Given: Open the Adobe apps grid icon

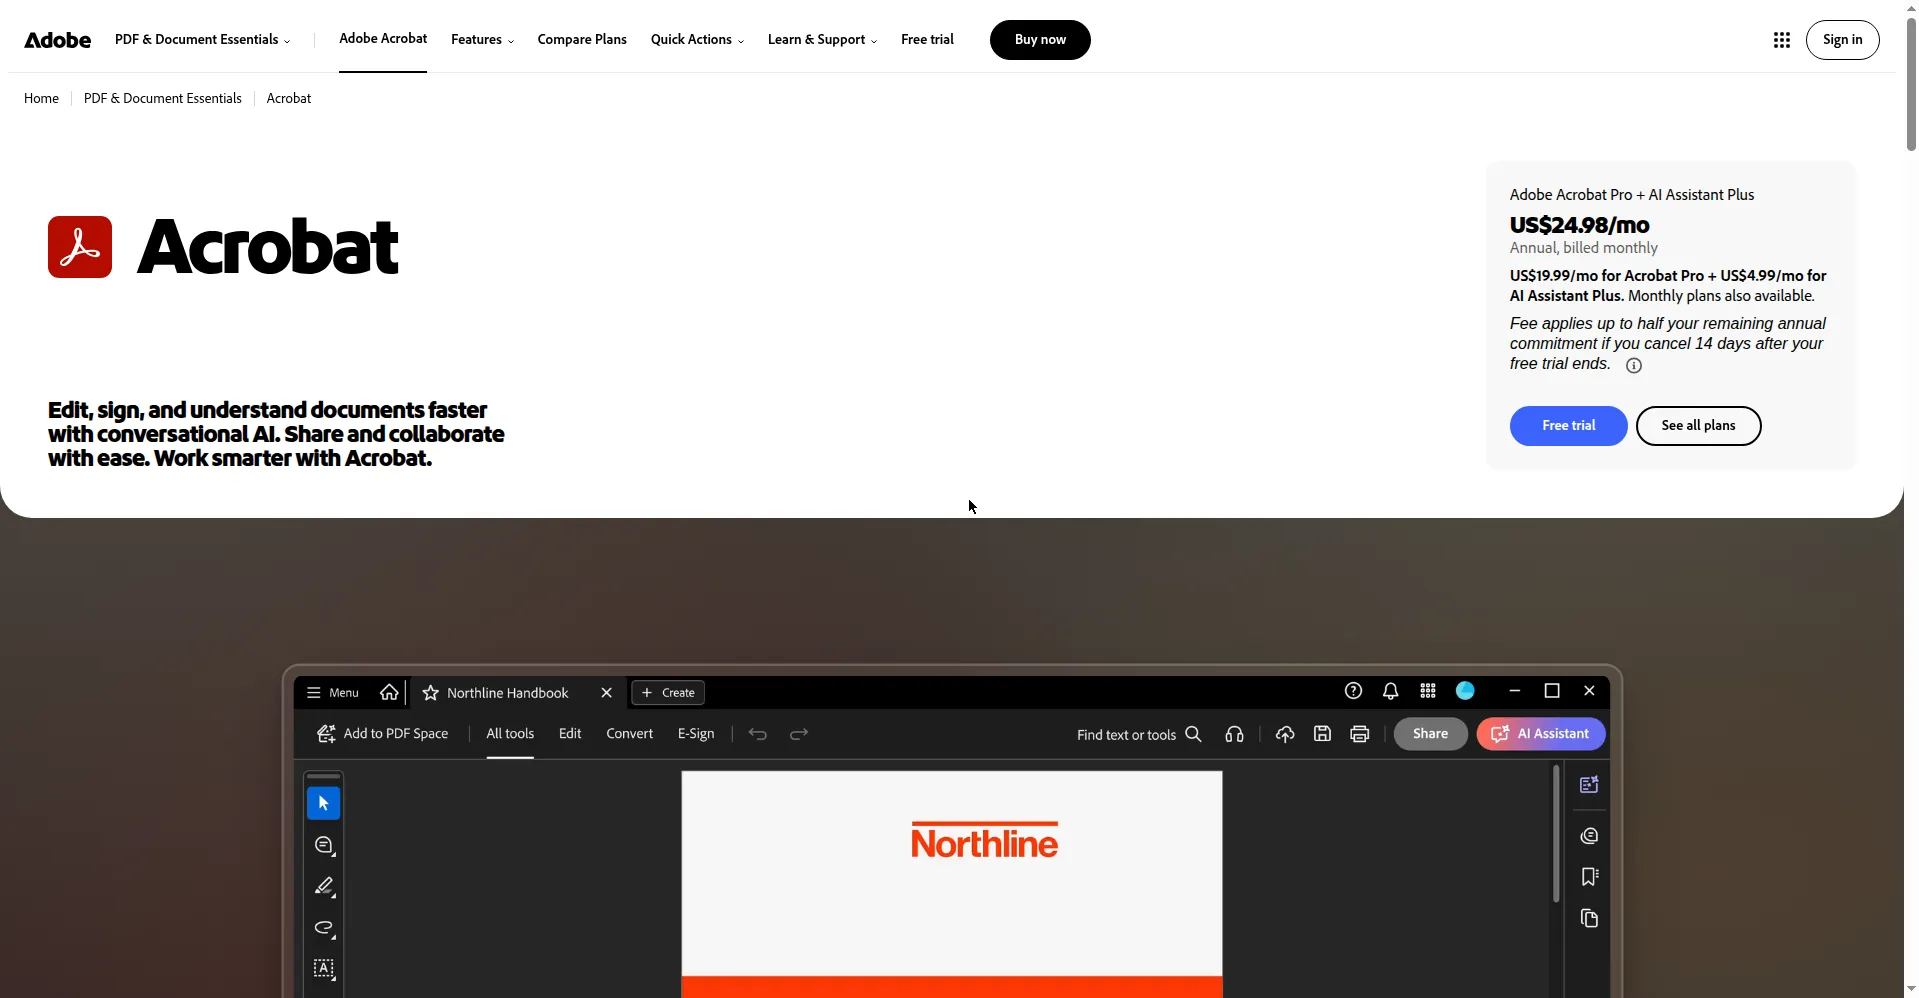Looking at the screenshot, I should pos(1781,40).
